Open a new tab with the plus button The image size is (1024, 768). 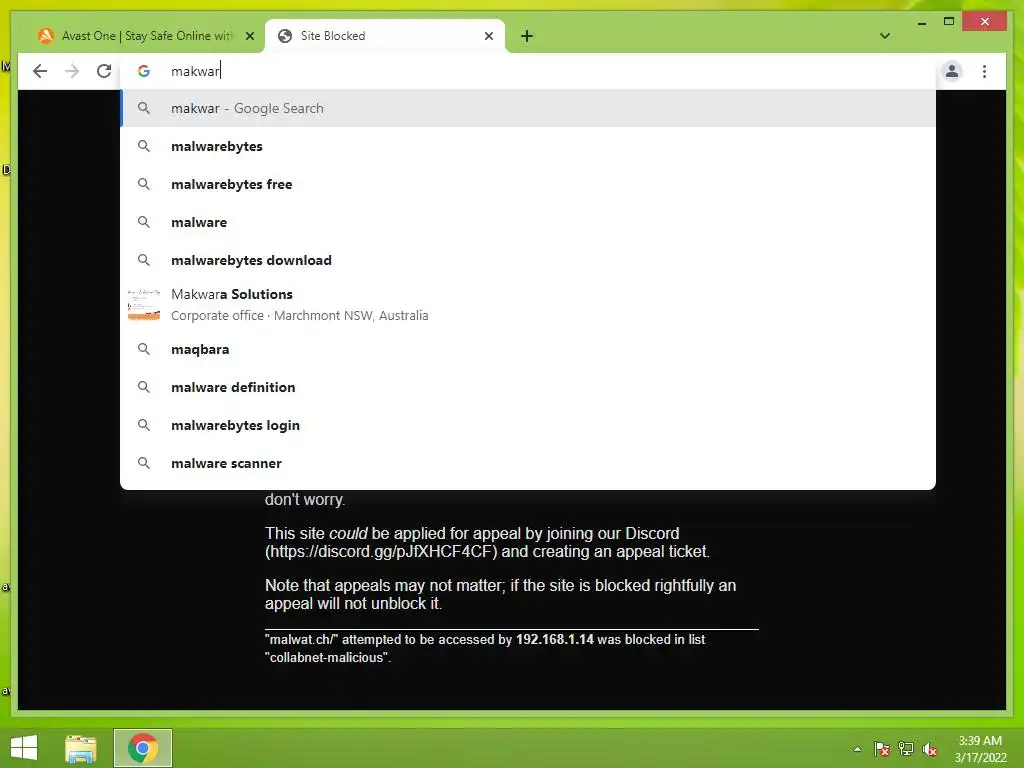527,36
